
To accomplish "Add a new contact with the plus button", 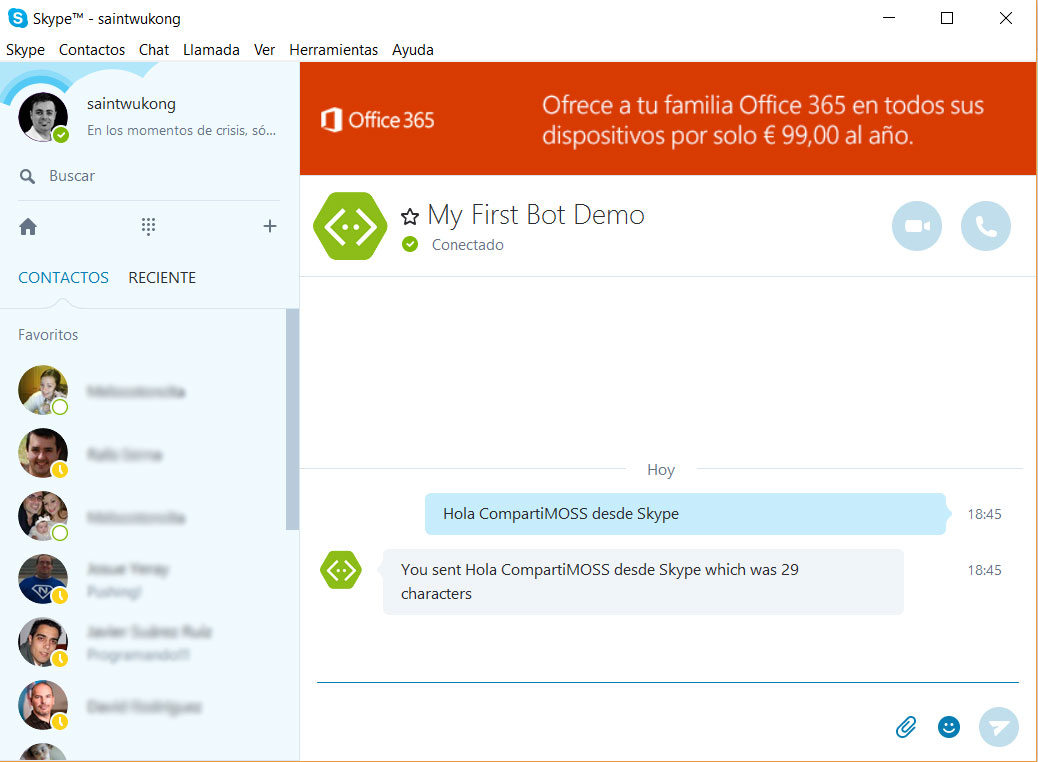I will 270,226.
